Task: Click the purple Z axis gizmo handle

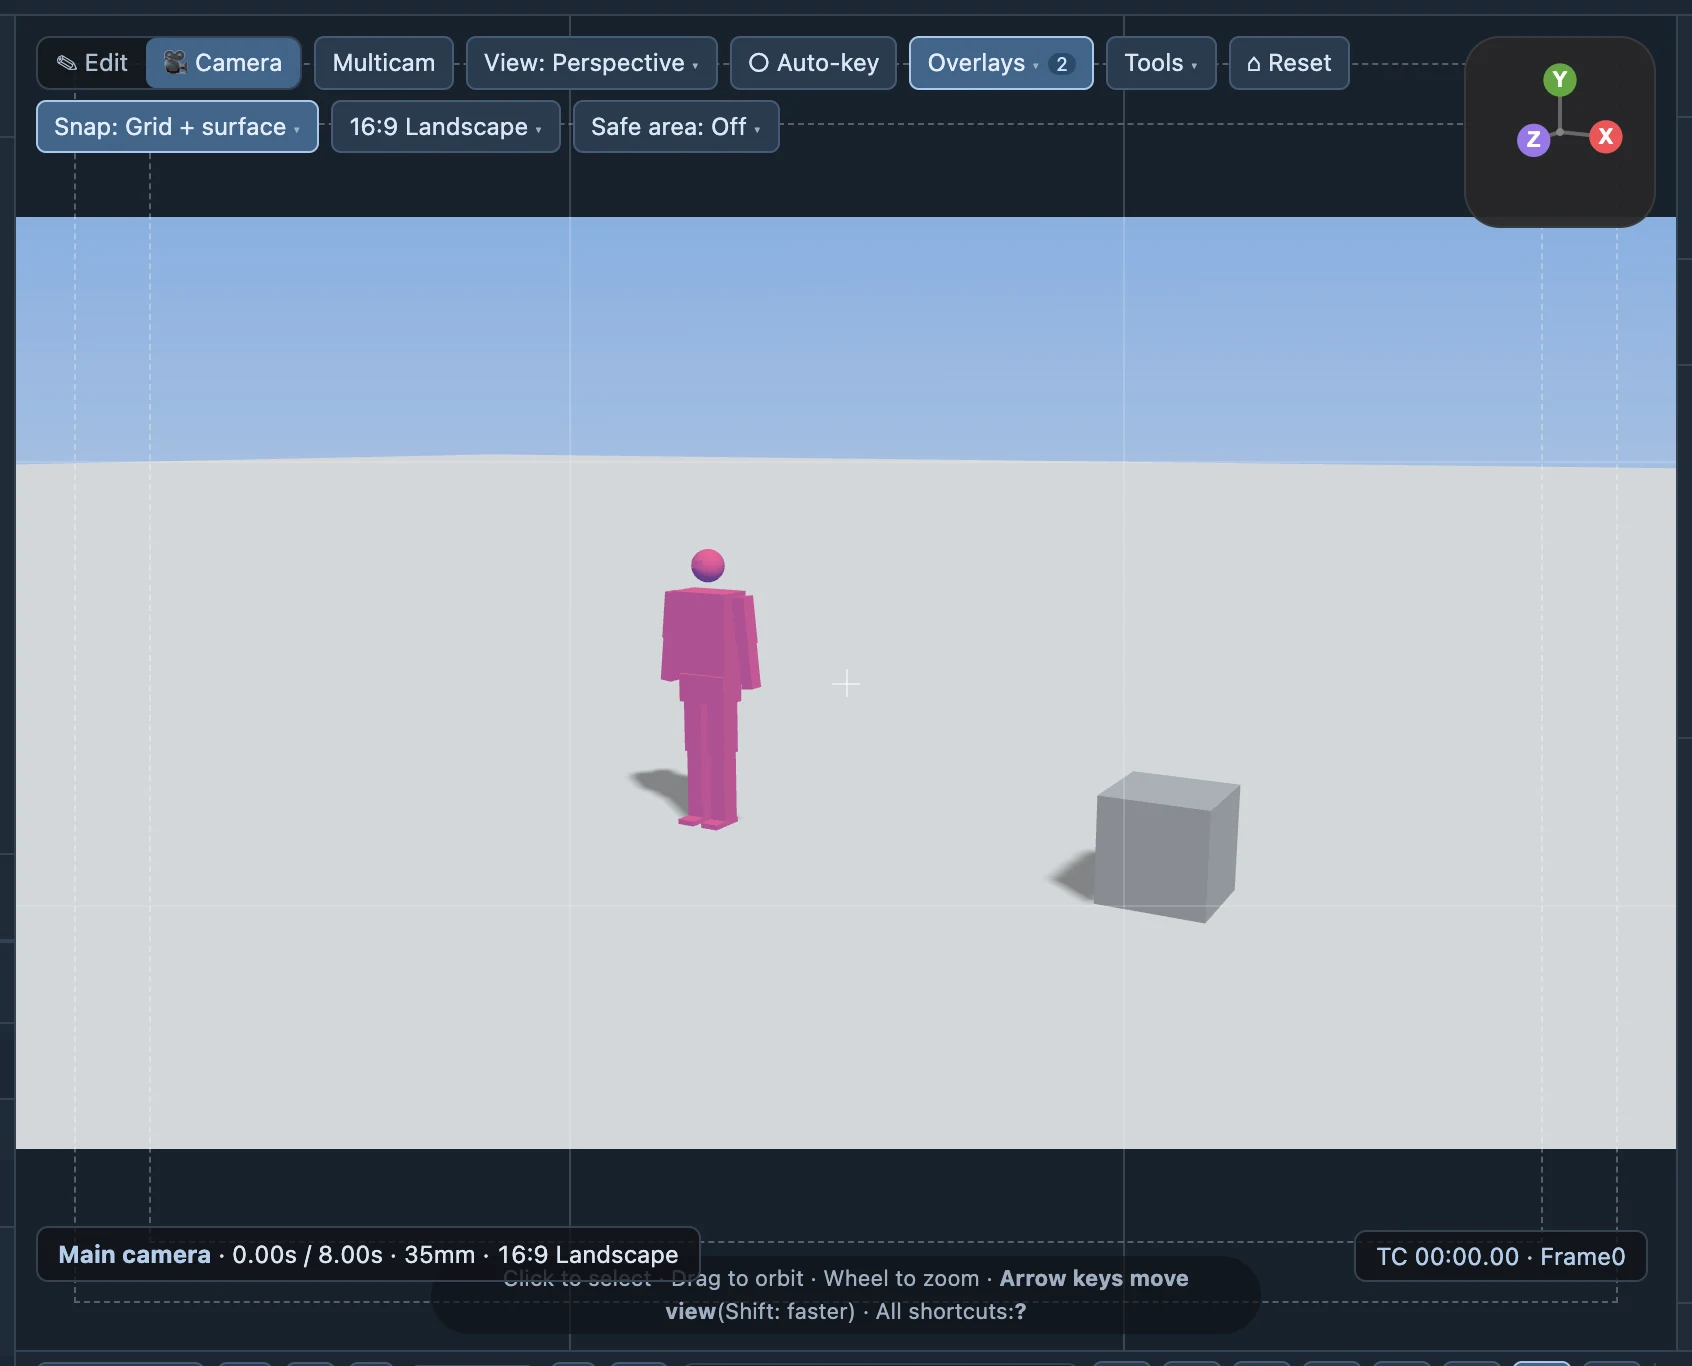Action: [x=1533, y=140]
